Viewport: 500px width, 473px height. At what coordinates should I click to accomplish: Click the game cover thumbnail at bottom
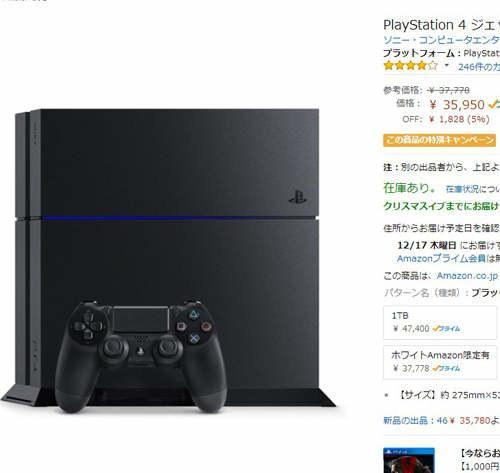pos(409,460)
